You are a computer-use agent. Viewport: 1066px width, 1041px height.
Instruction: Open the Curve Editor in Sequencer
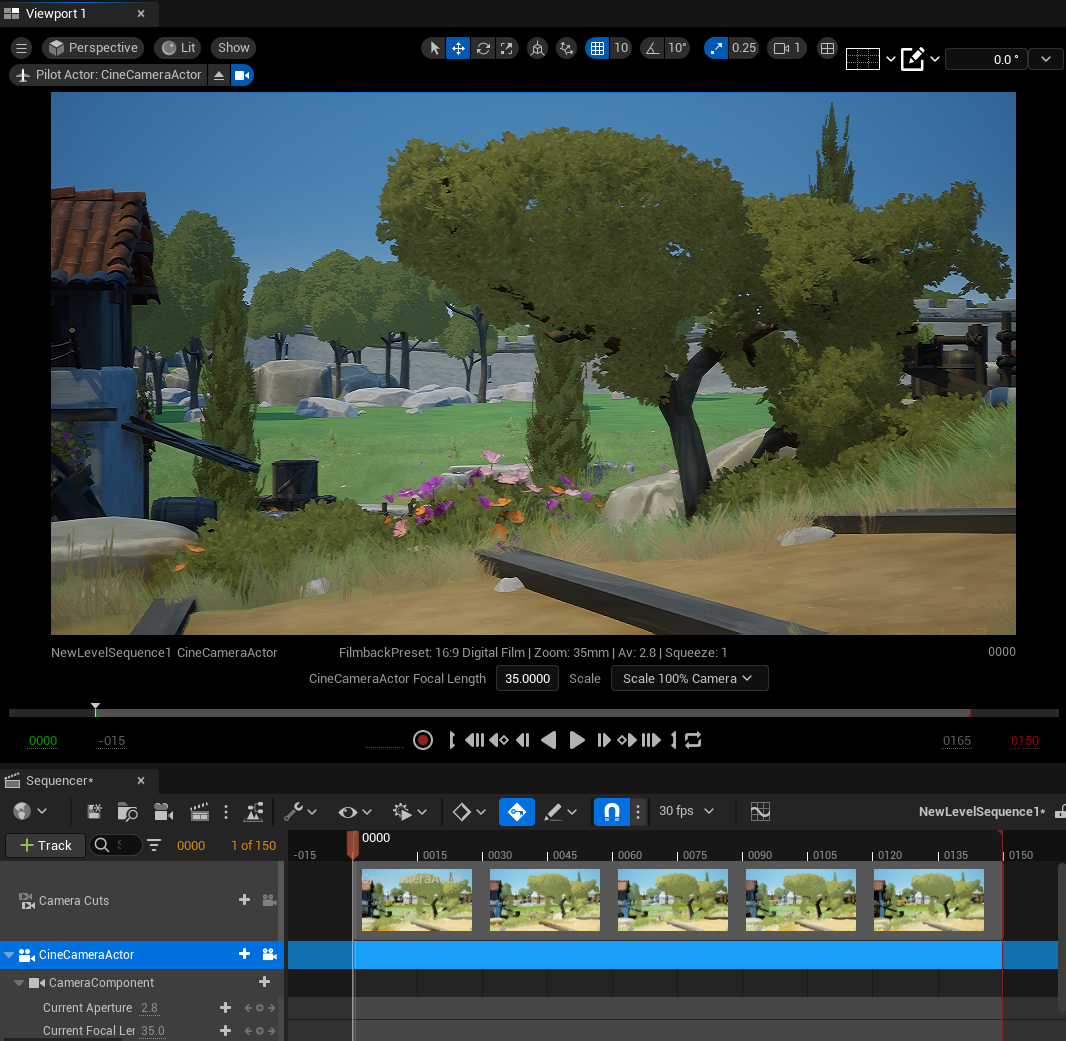(x=760, y=811)
